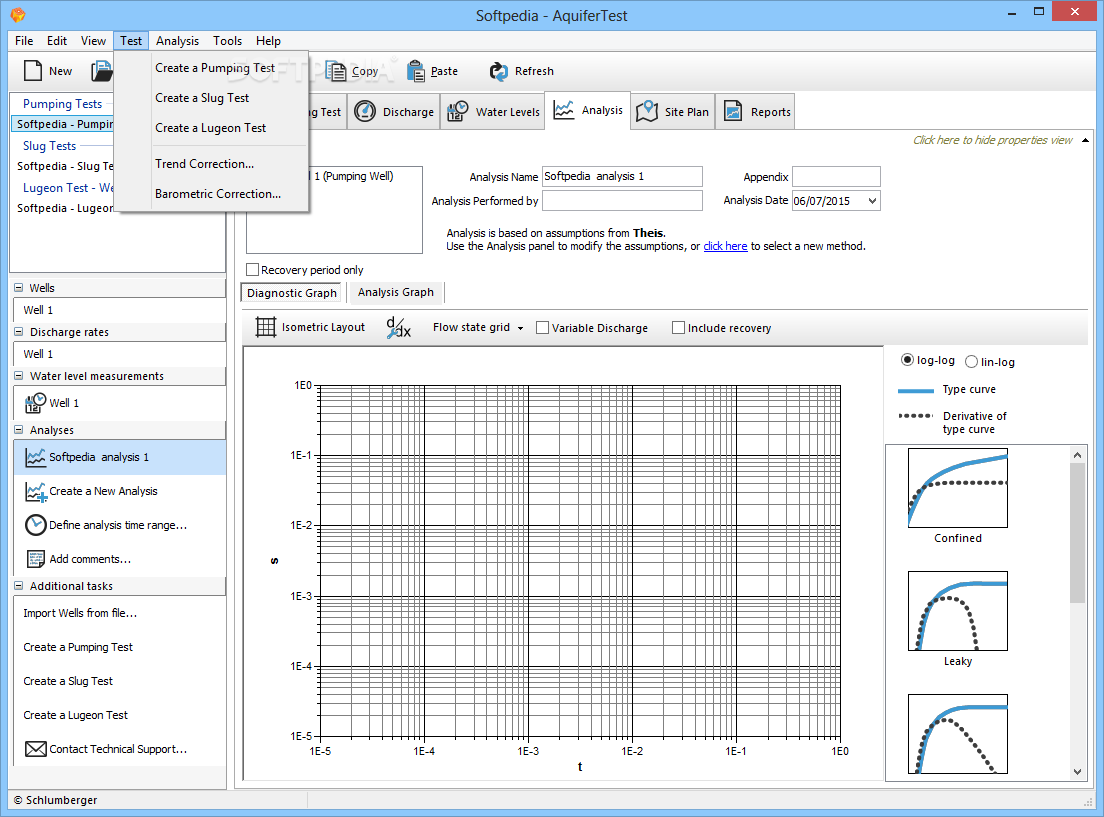Click the Isometric Layout grid icon
1104x817 pixels.
click(265, 327)
